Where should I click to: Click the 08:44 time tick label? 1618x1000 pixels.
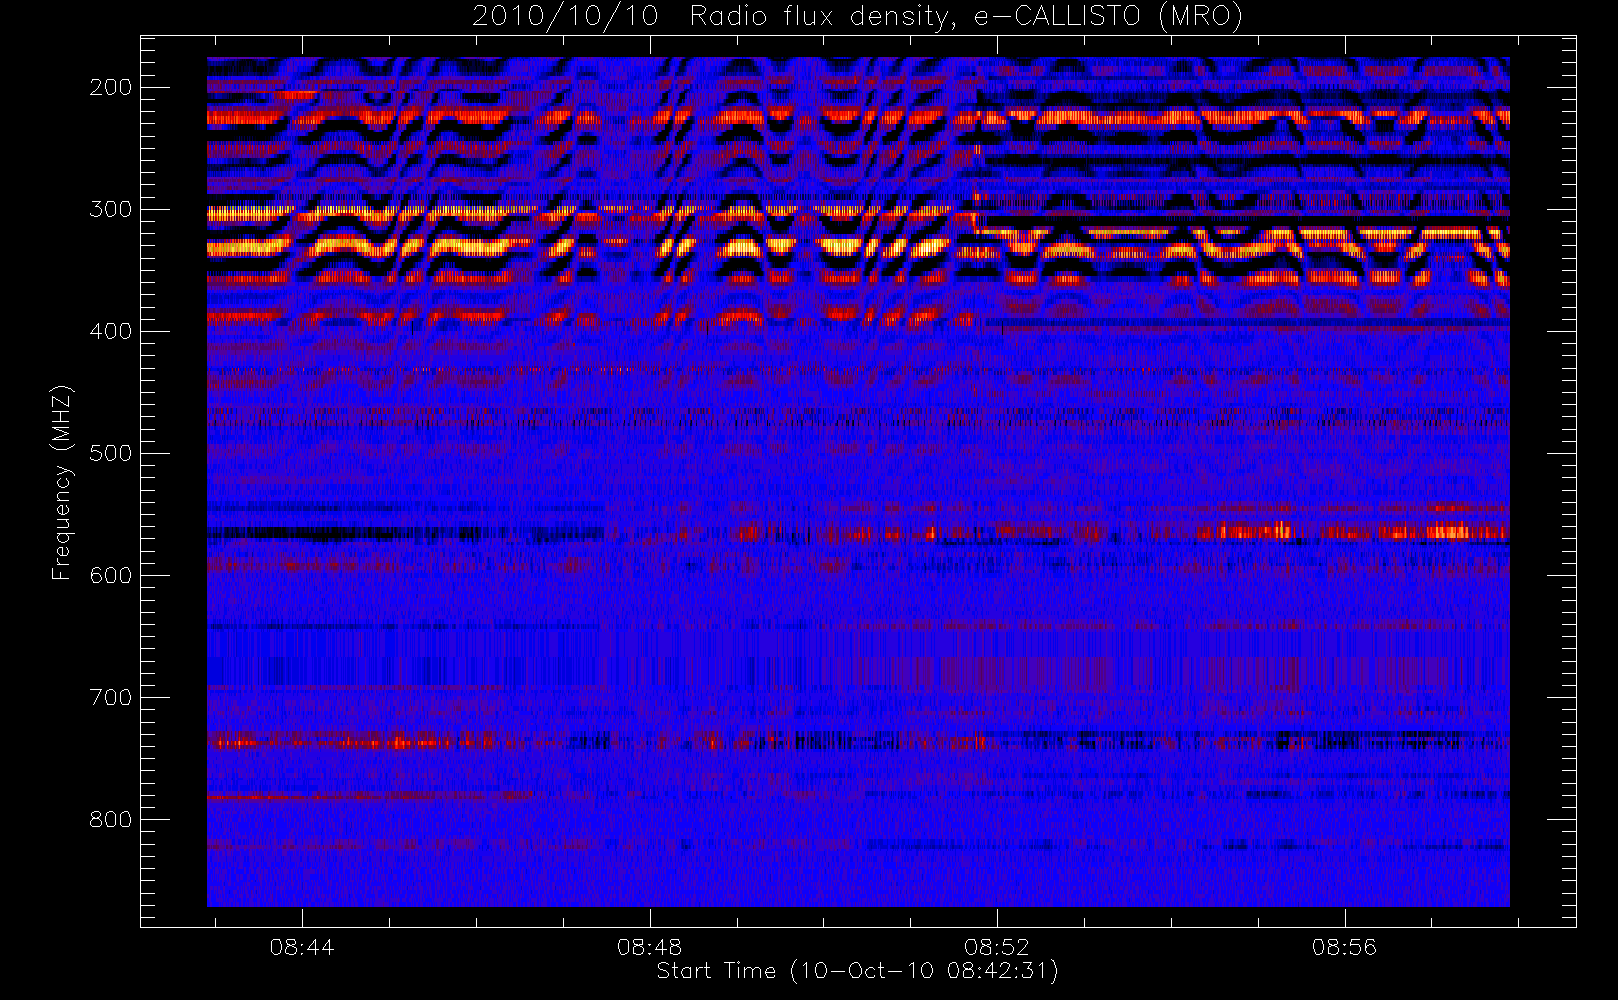point(302,947)
